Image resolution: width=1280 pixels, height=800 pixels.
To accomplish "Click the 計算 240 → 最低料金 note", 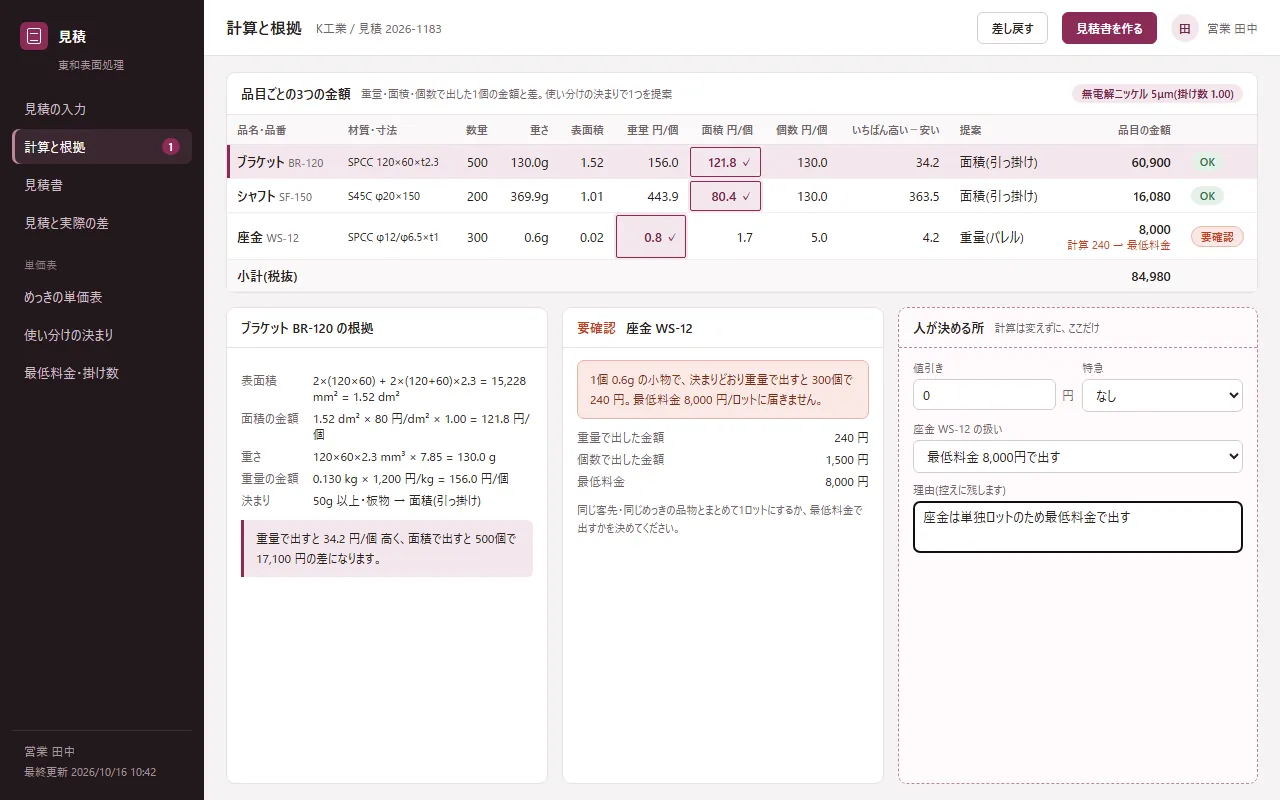I will [x=1119, y=245].
